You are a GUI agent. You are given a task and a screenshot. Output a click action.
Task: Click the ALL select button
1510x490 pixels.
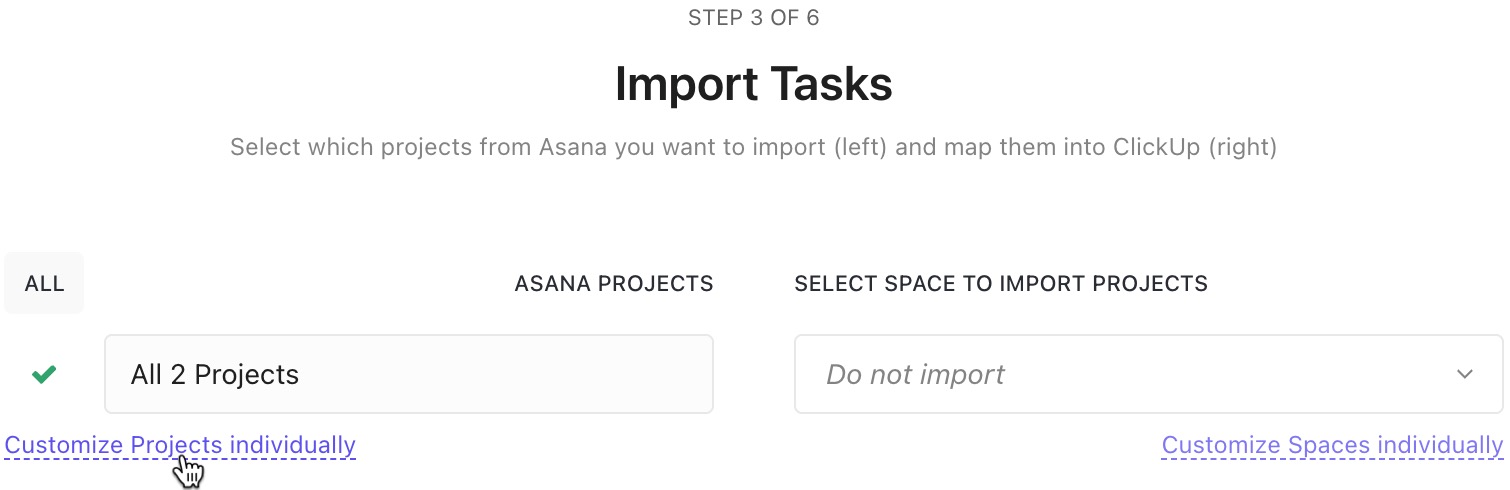pyautogui.click(x=44, y=284)
